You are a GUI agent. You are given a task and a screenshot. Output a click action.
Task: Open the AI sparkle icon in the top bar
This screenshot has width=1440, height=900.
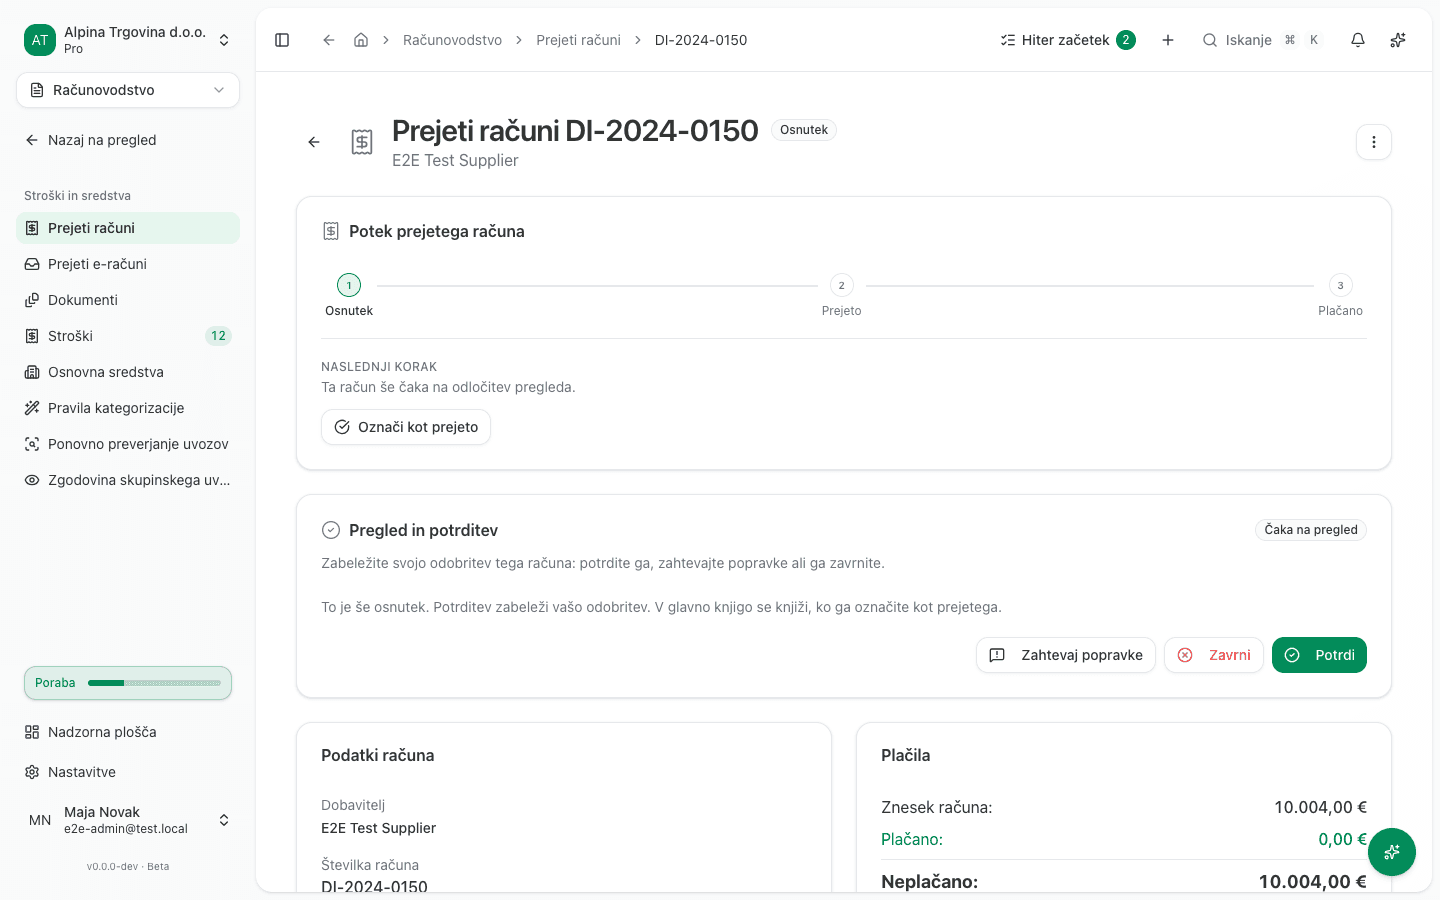pyautogui.click(x=1398, y=40)
